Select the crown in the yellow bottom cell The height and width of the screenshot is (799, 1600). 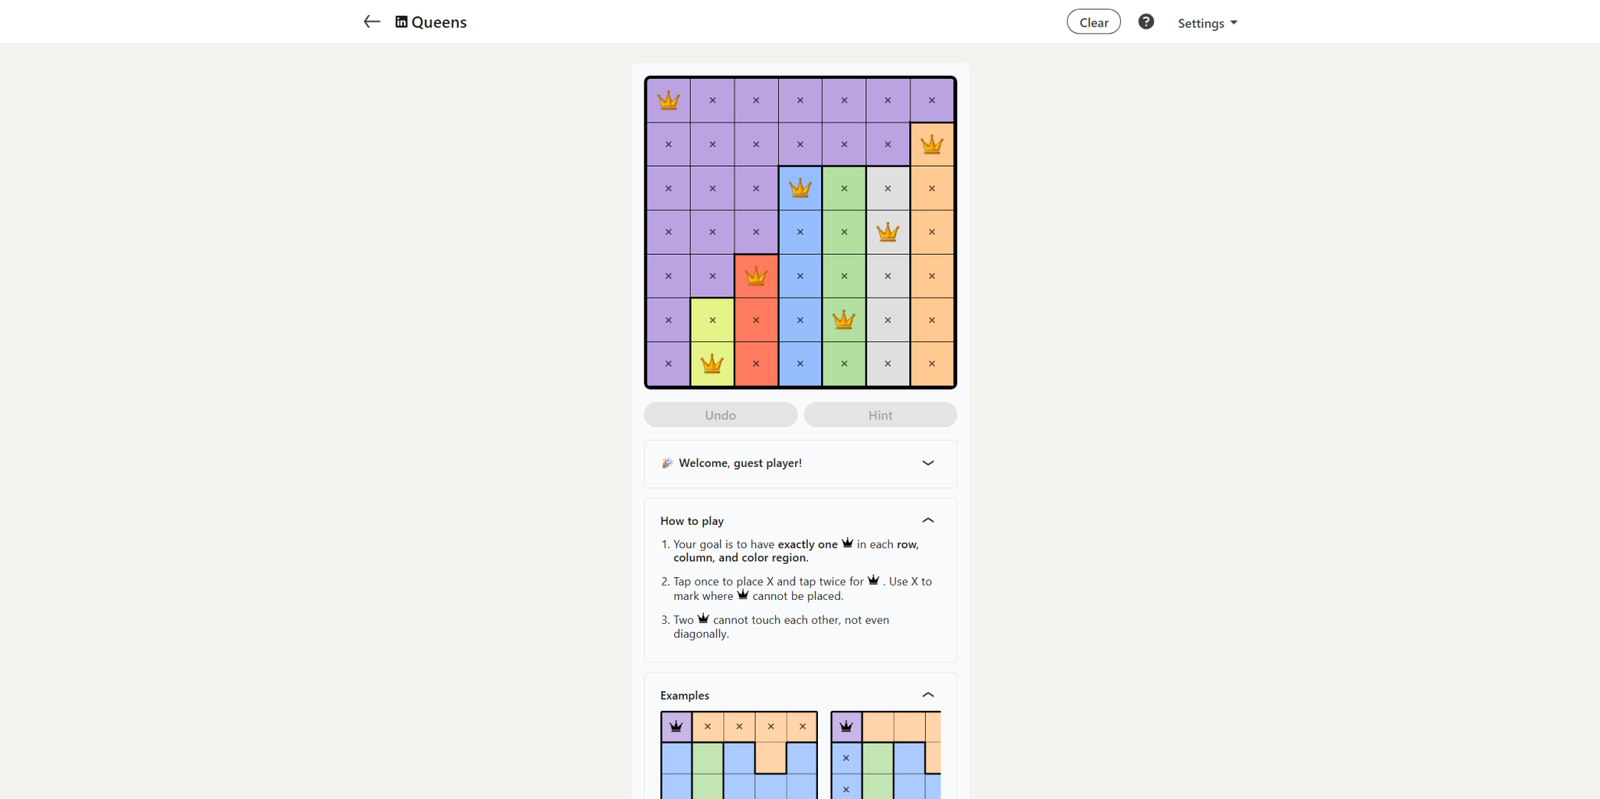tap(712, 363)
